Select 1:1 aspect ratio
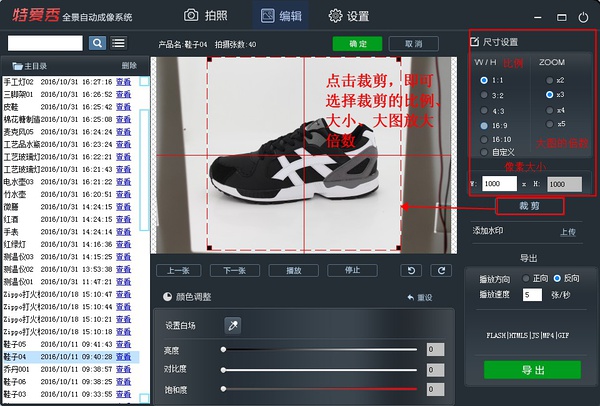The image size is (600, 406). tap(484, 80)
